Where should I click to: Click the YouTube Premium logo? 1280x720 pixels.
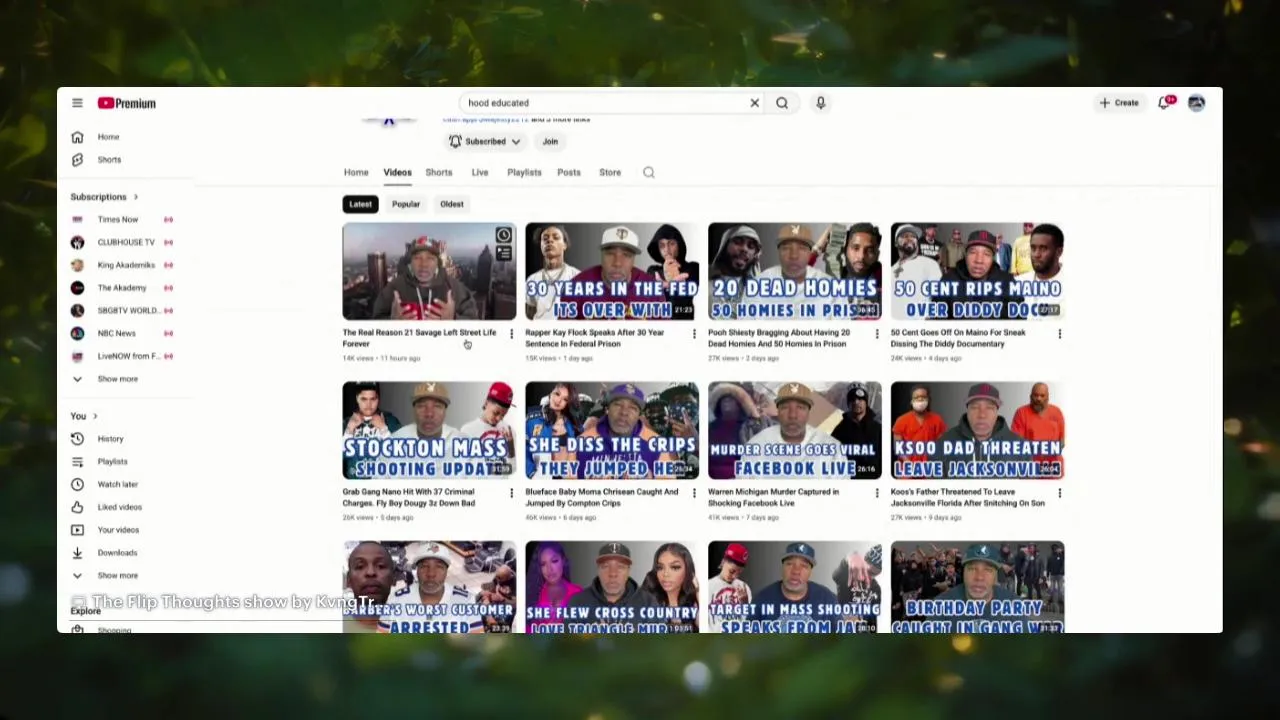(126, 103)
